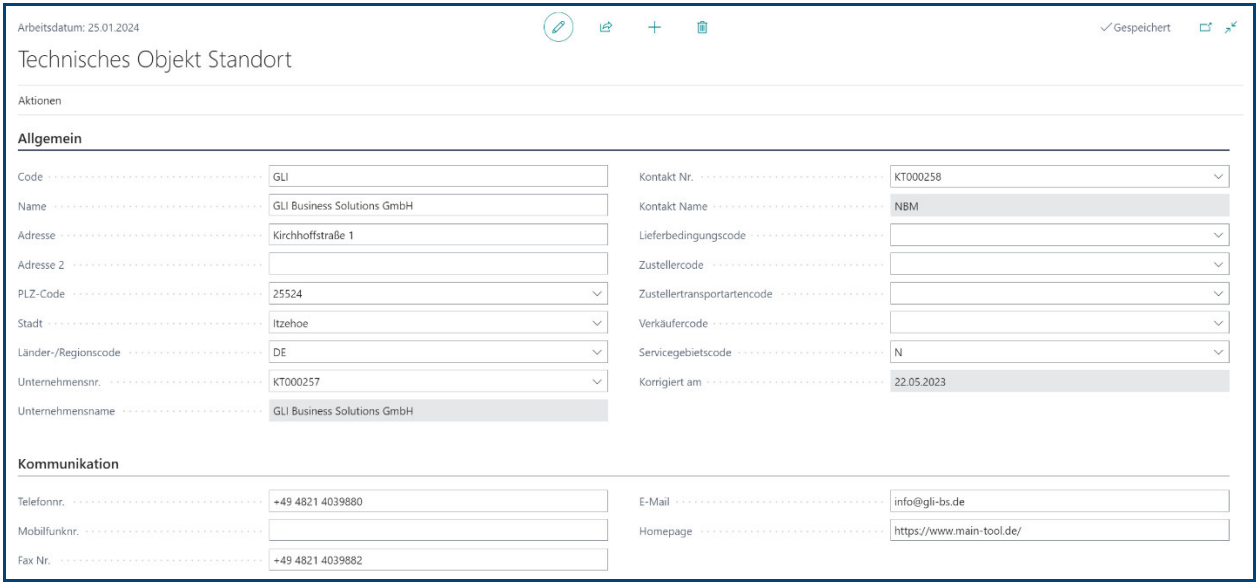1258x584 pixels.
Task: Click the Homepage URL field
Action: (x=1059, y=531)
